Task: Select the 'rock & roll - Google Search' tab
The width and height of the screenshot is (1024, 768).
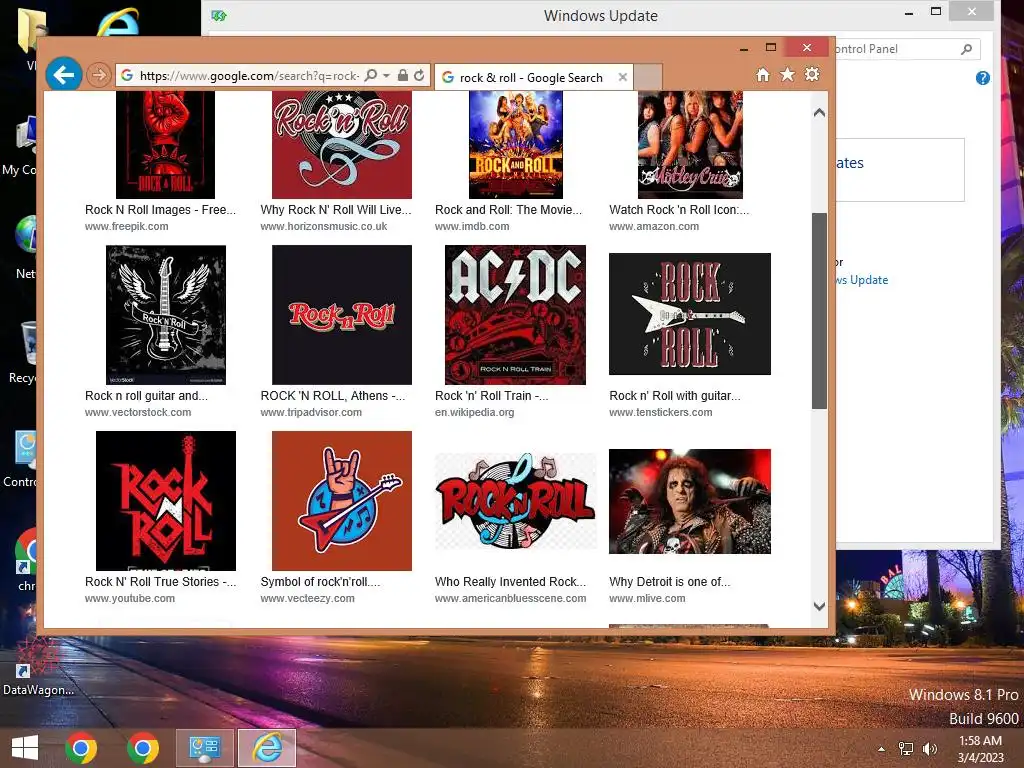Action: (x=530, y=77)
